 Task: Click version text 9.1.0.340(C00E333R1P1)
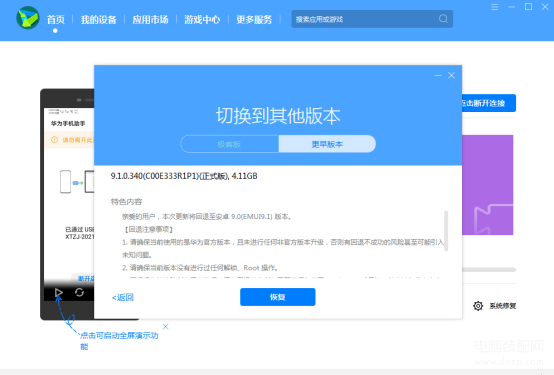click(x=155, y=176)
